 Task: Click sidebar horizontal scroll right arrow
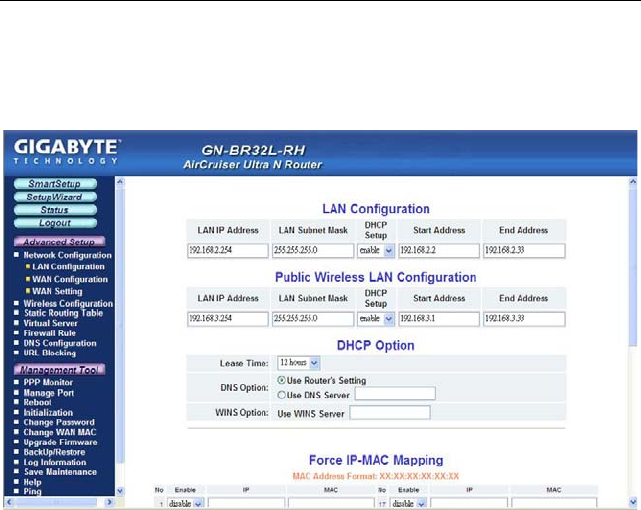pos(109,502)
